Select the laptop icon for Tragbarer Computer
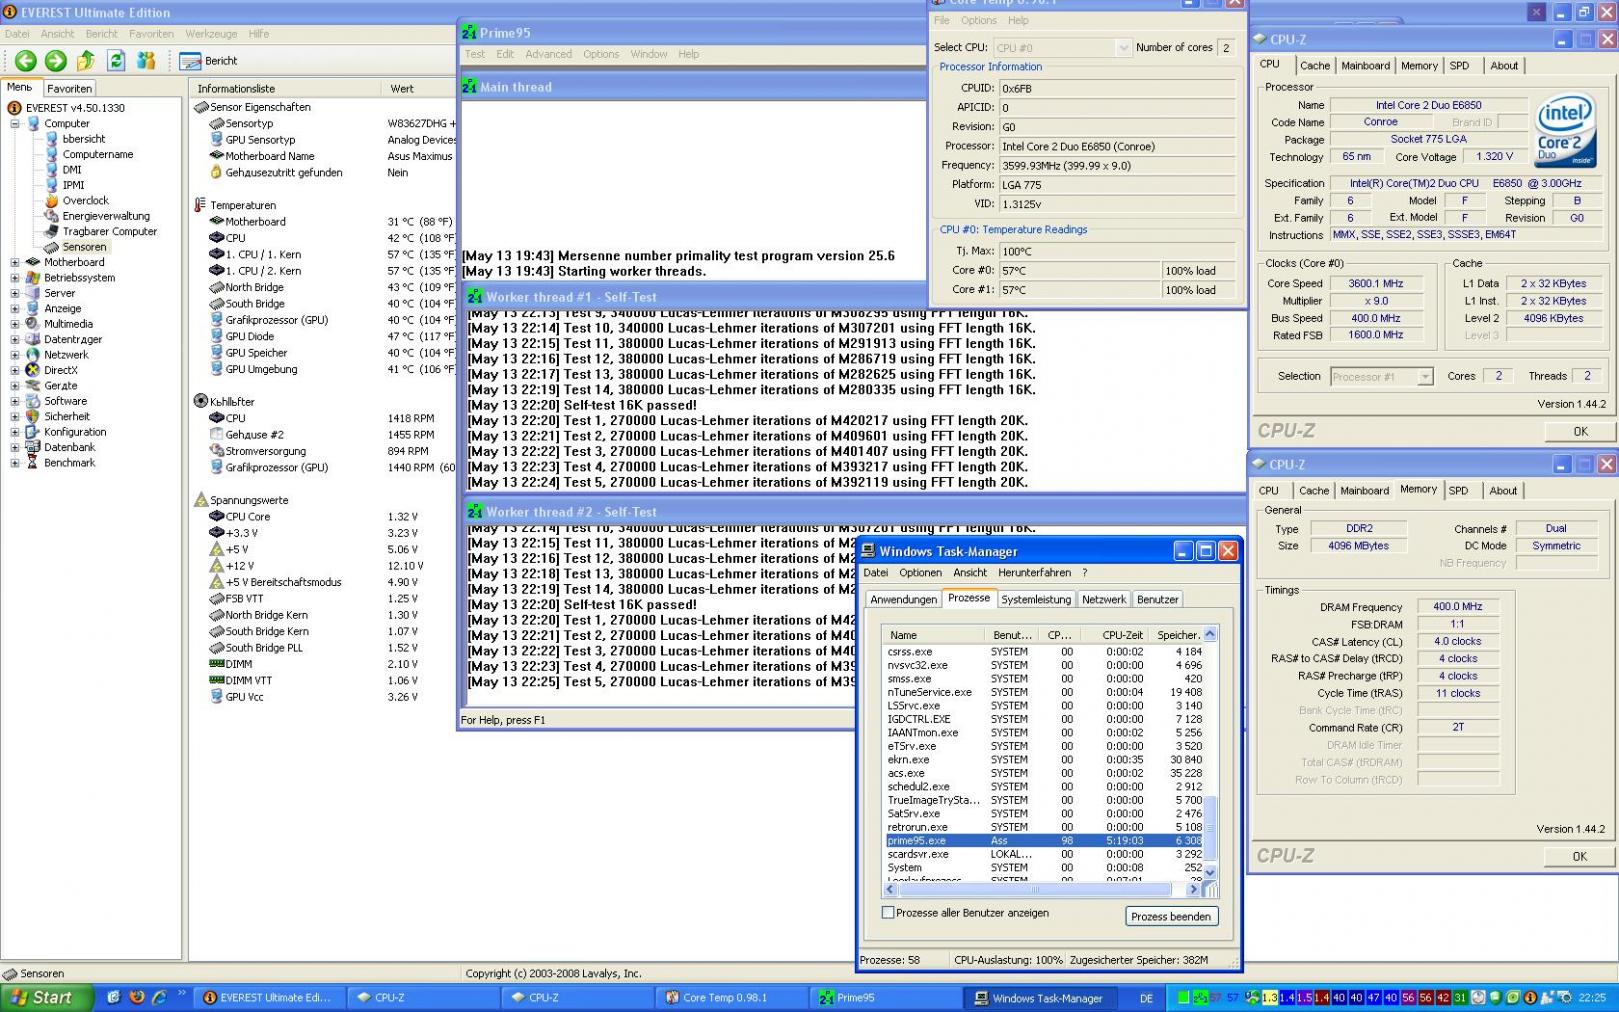The width and height of the screenshot is (1619, 1012). coord(52,231)
